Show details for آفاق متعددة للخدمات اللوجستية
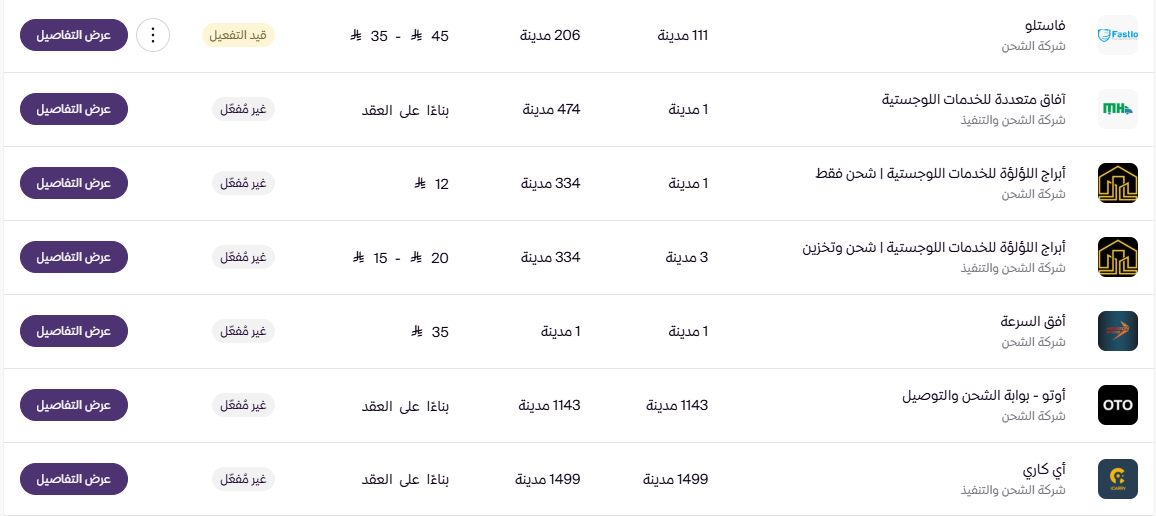The height and width of the screenshot is (516, 1156). pos(74,109)
